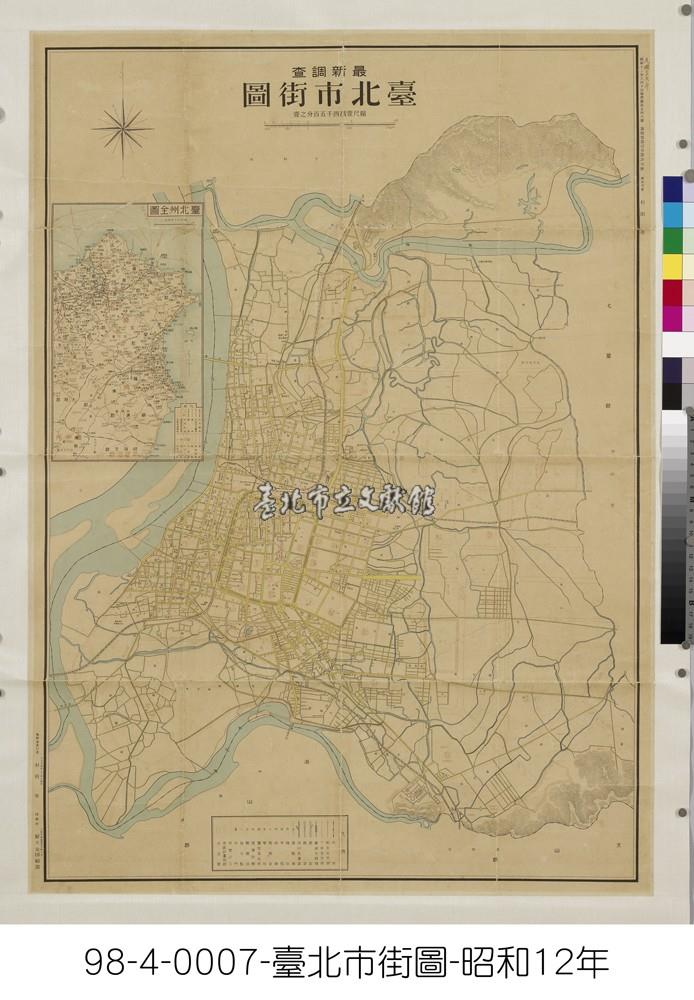Pick the black calibration swatch
The height and width of the screenshot is (1000, 694).
[x=672, y=396]
